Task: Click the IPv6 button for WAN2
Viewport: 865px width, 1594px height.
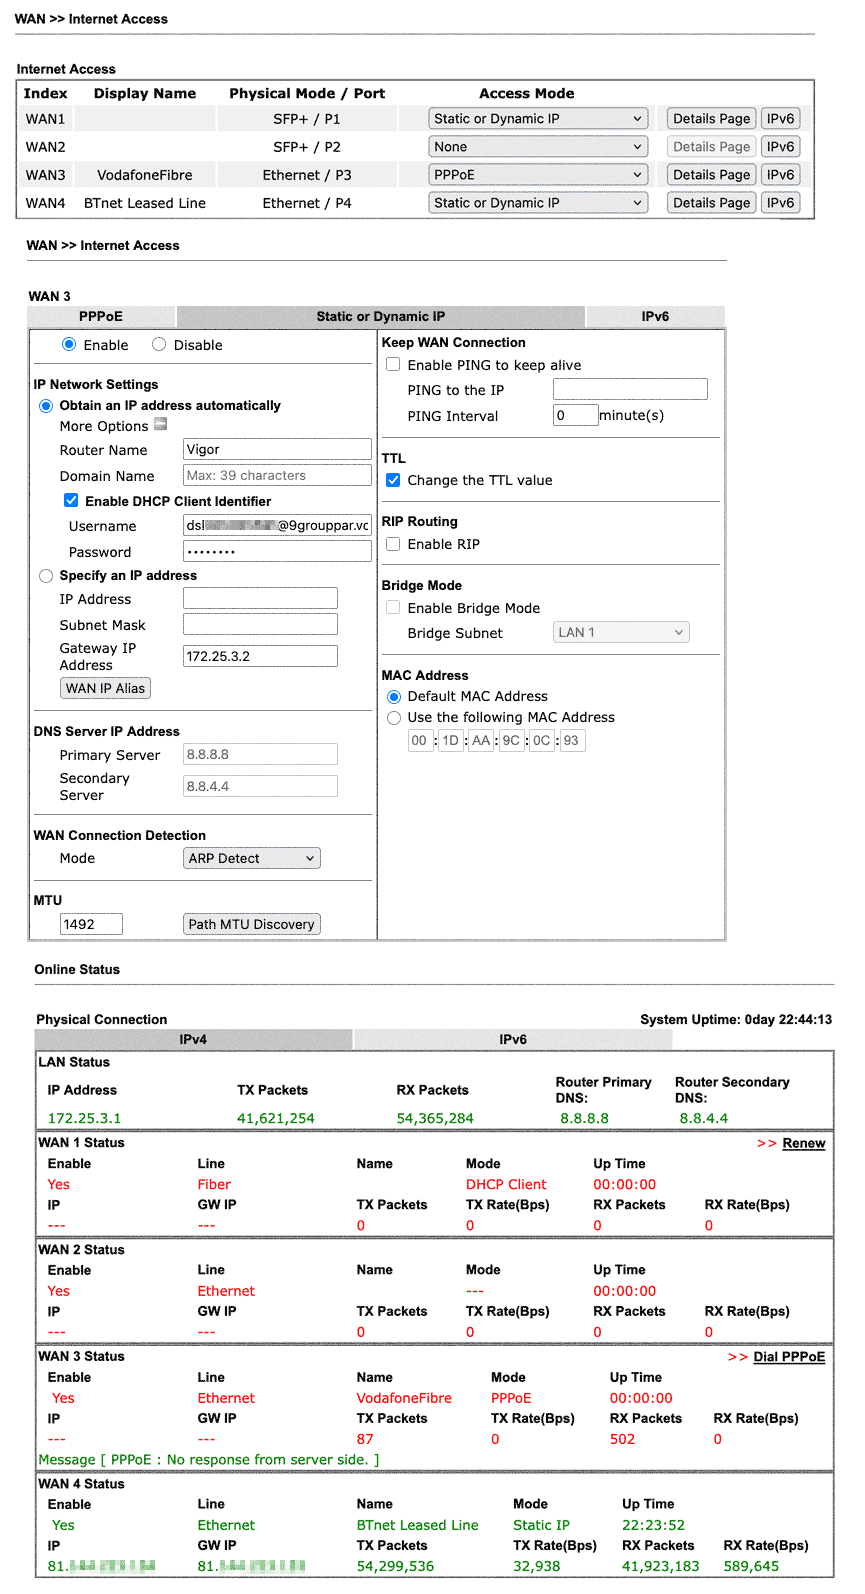Action: click(x=780, y=146)
